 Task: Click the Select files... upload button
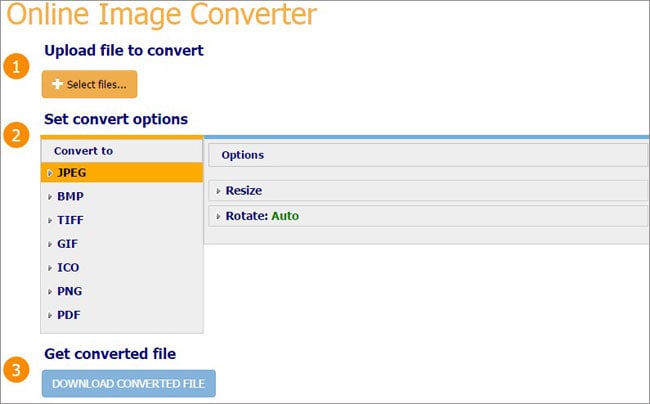[x=90, y=84]
